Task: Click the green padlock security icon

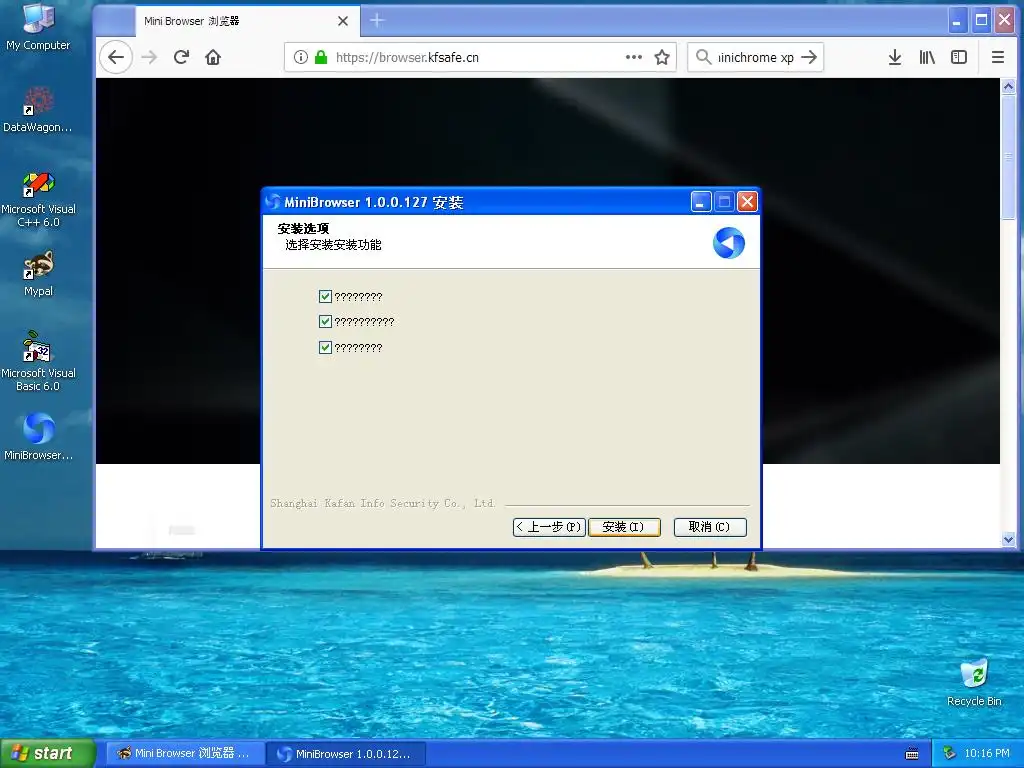Action: tap(321, 57)
